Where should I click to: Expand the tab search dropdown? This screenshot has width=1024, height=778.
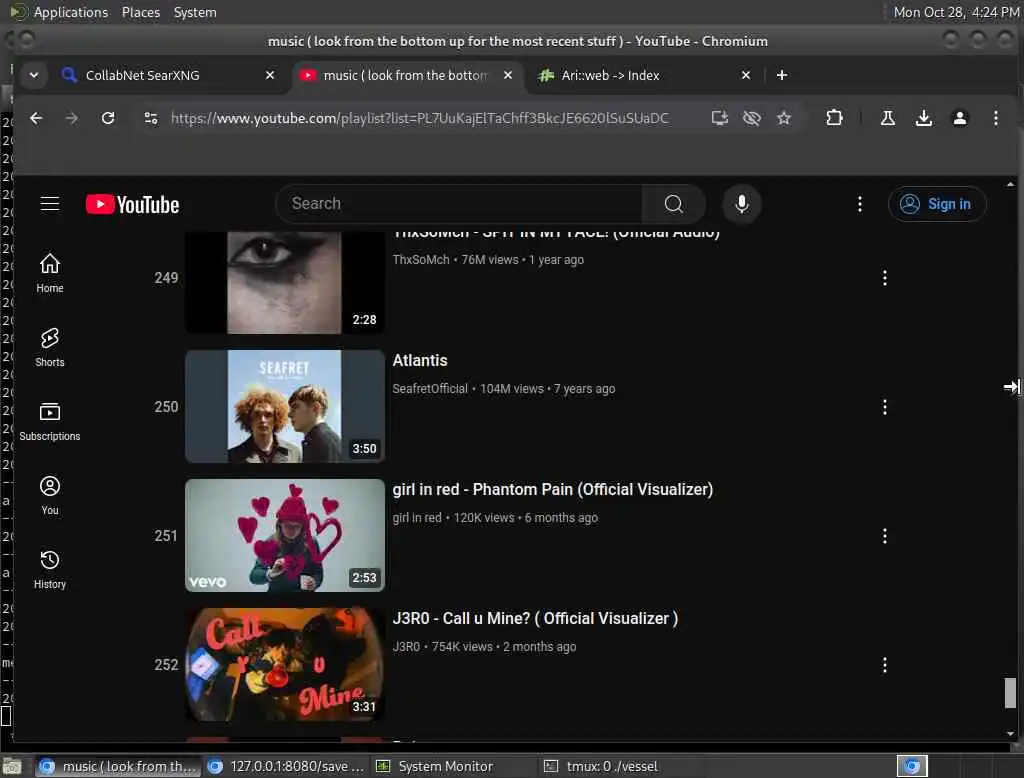click(34, 75)
